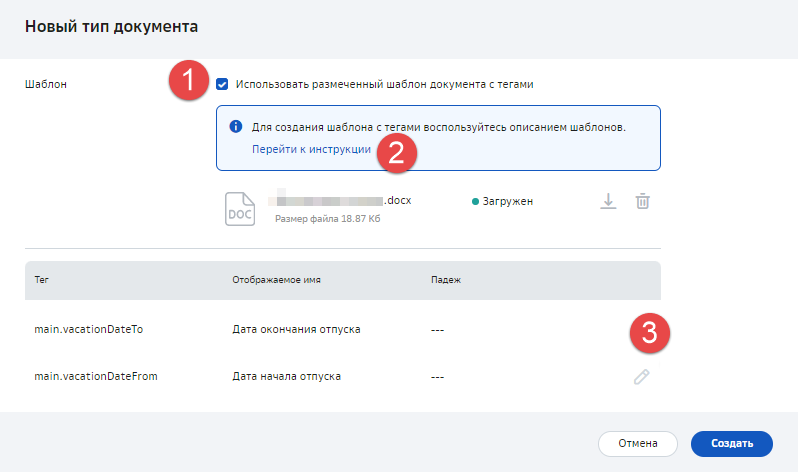Click the 'Загружен' upload status
The image size is (798, 472).
(x=502, y=201)
